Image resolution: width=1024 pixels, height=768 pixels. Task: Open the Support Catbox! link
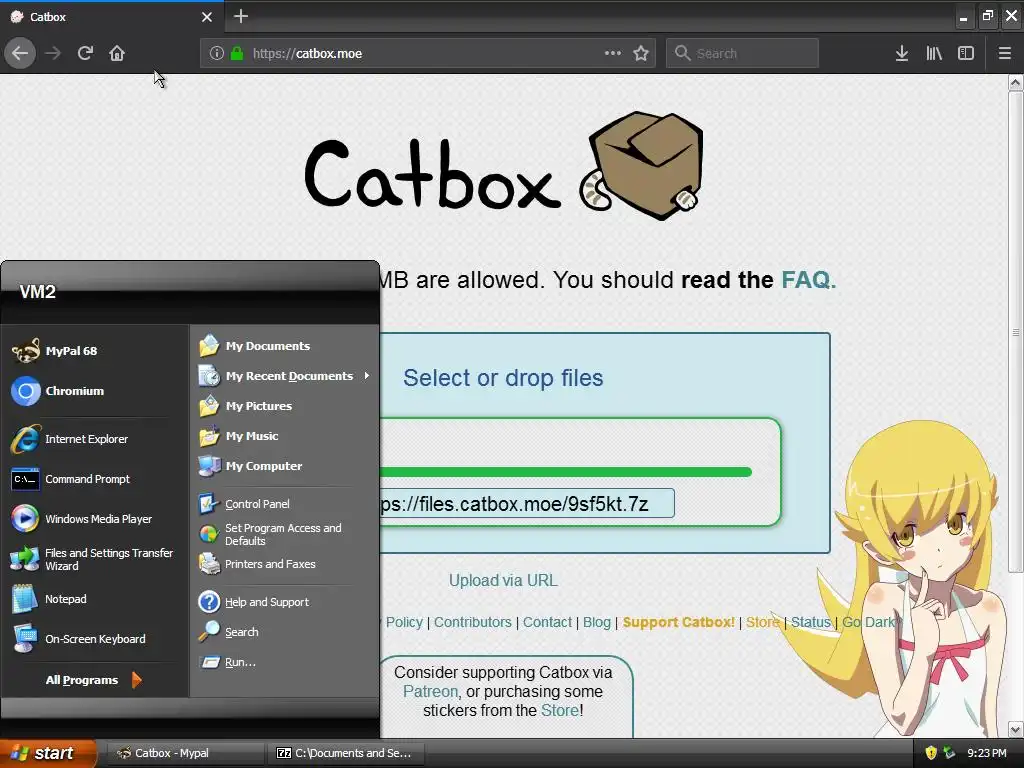[x=679, y=622]
